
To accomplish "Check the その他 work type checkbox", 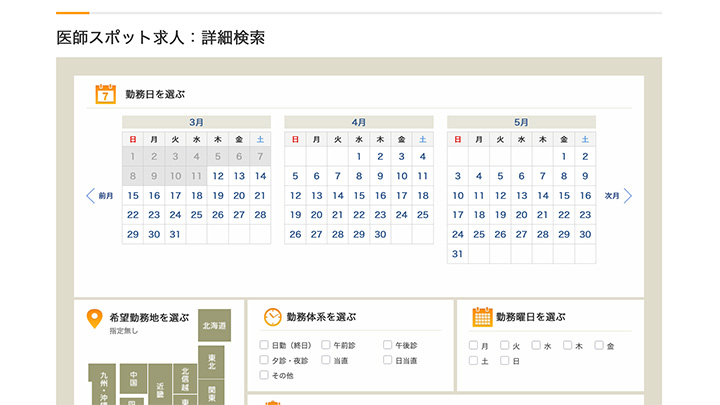I will click(x=264, y=375).
